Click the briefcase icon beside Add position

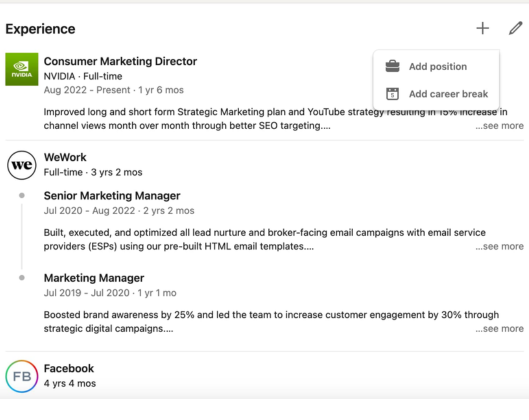[392, 66]
